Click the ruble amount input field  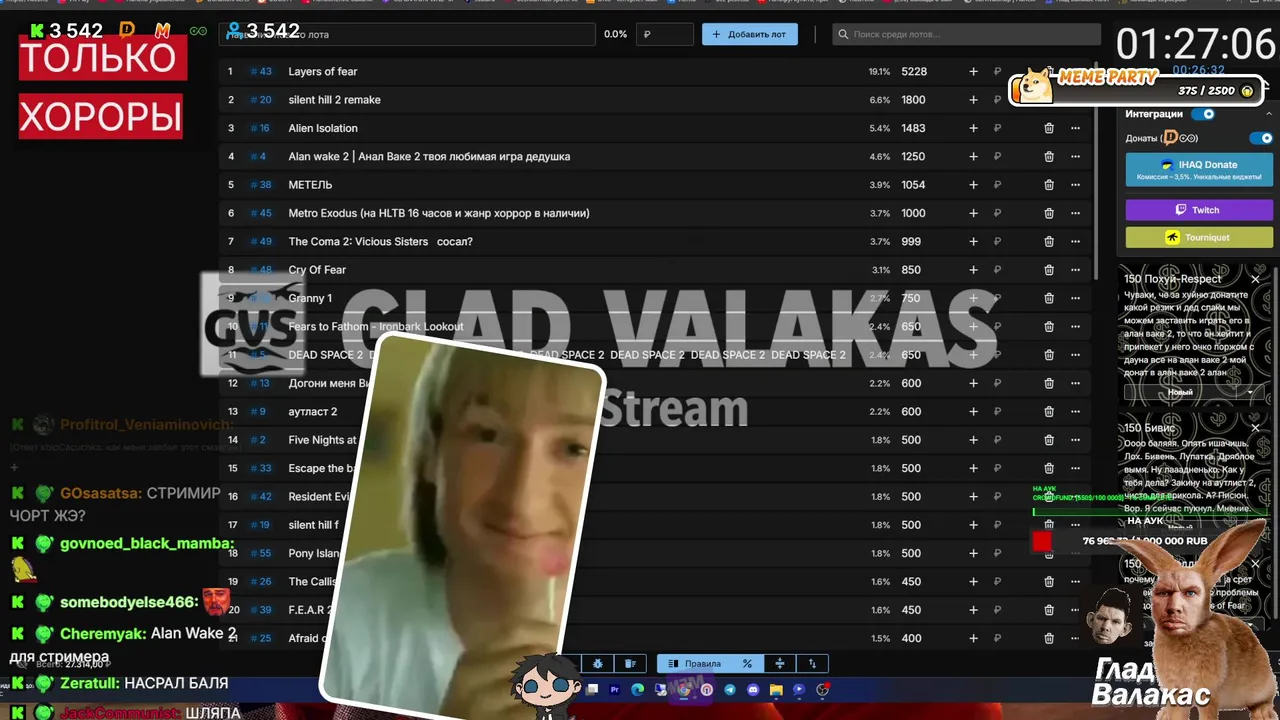(664, 34)
